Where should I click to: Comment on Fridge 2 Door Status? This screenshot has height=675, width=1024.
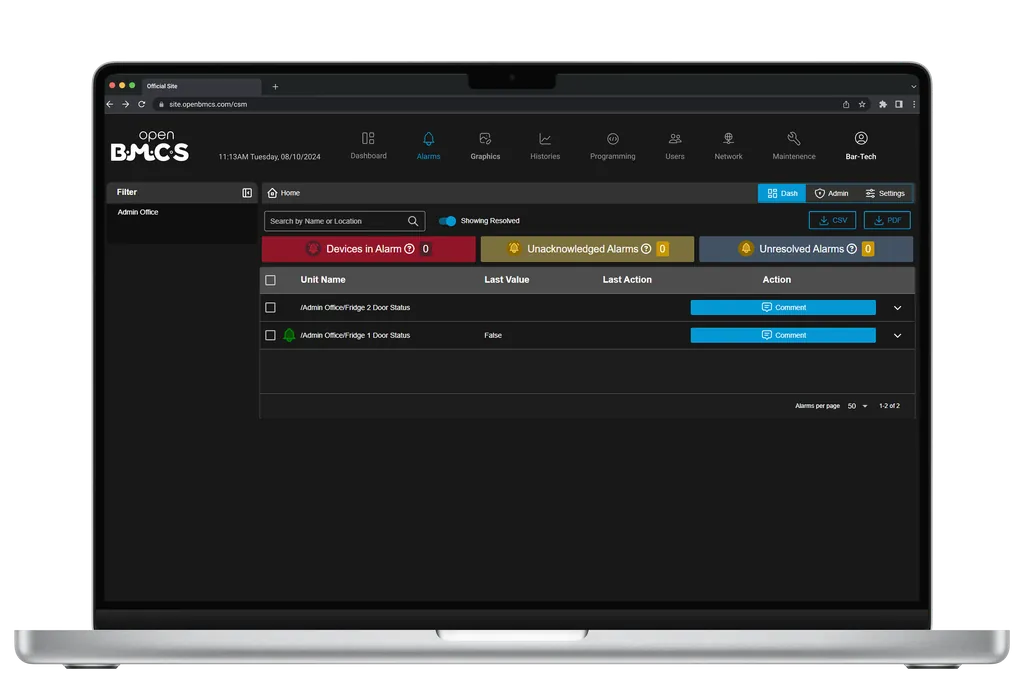783,307
